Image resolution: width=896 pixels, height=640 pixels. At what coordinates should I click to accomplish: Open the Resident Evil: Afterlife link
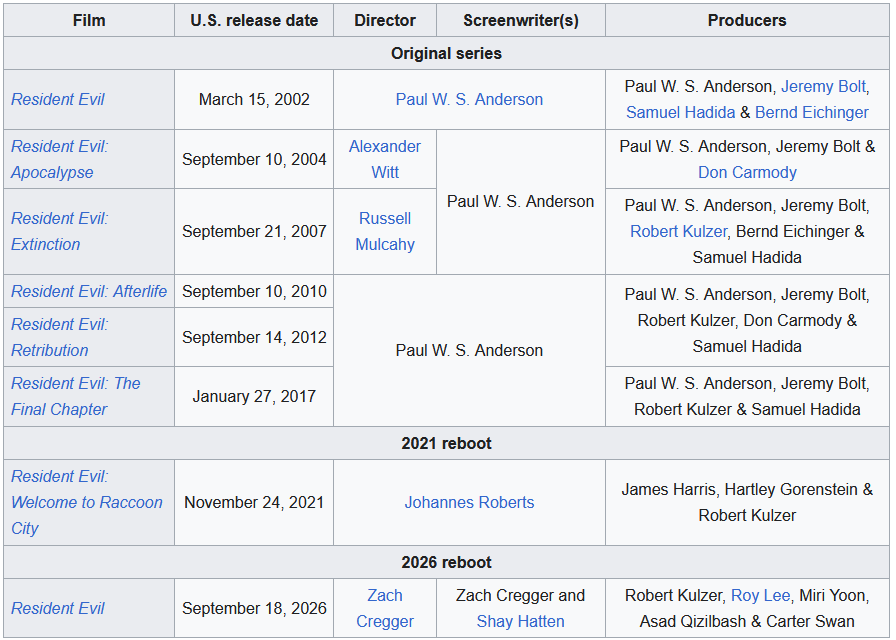tap(89, 291)
